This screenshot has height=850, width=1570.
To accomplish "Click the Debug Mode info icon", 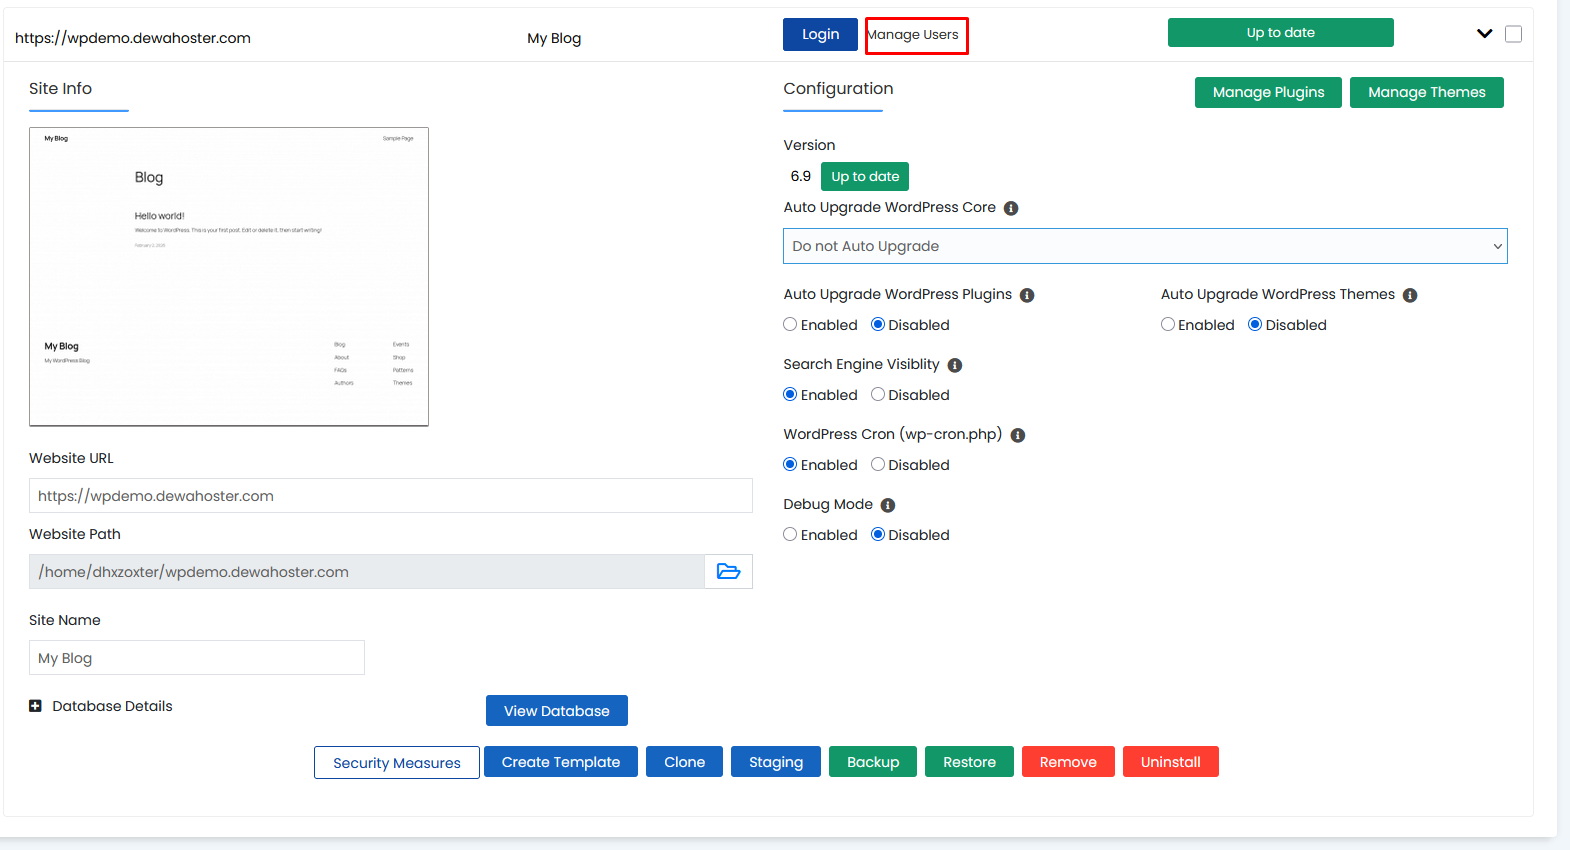I will (888, 505).
